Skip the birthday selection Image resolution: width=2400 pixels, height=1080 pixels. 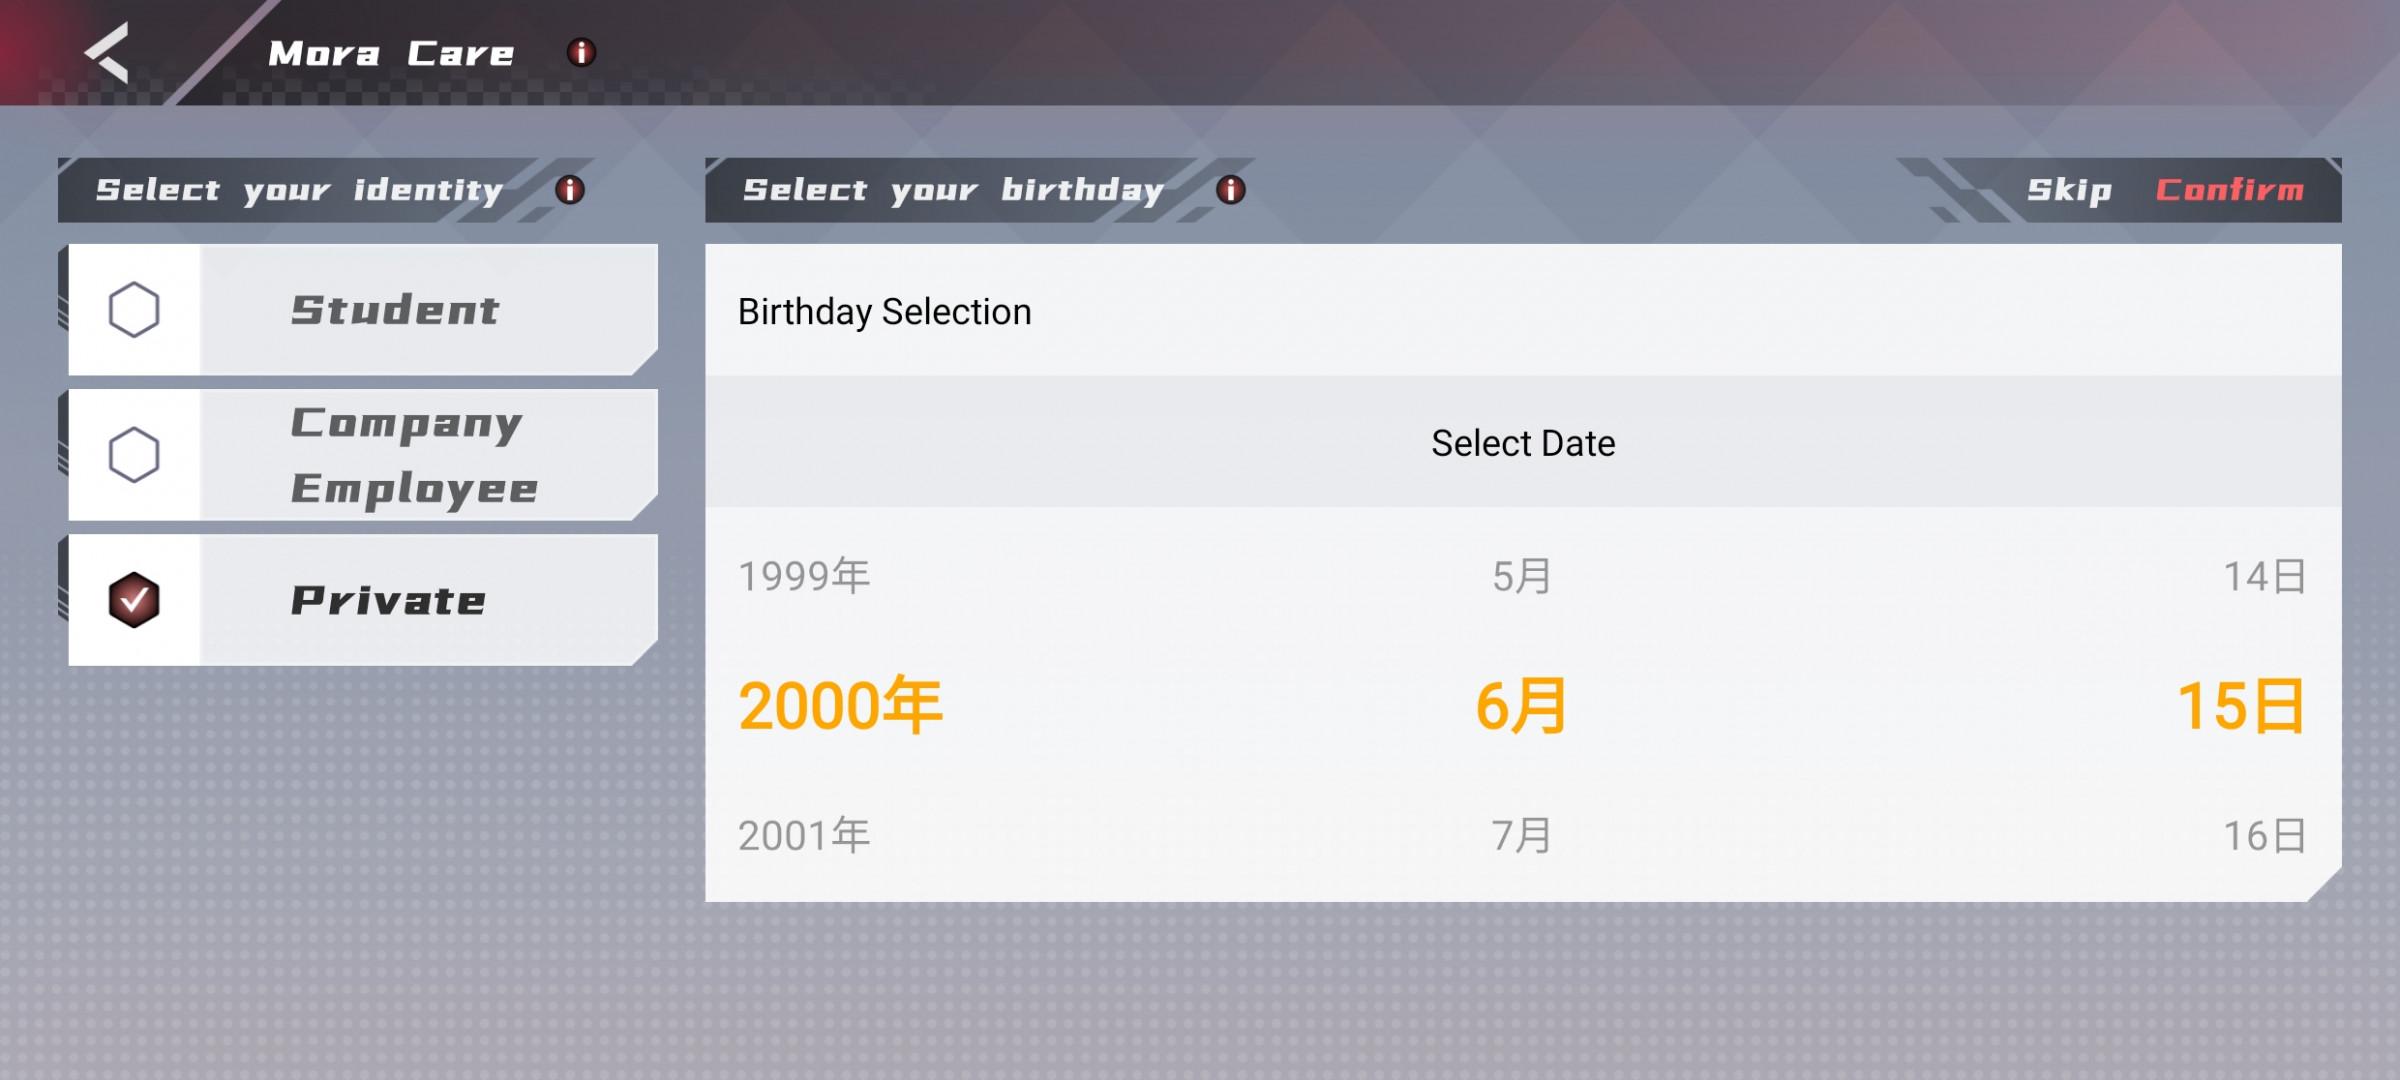[2069, 190]
